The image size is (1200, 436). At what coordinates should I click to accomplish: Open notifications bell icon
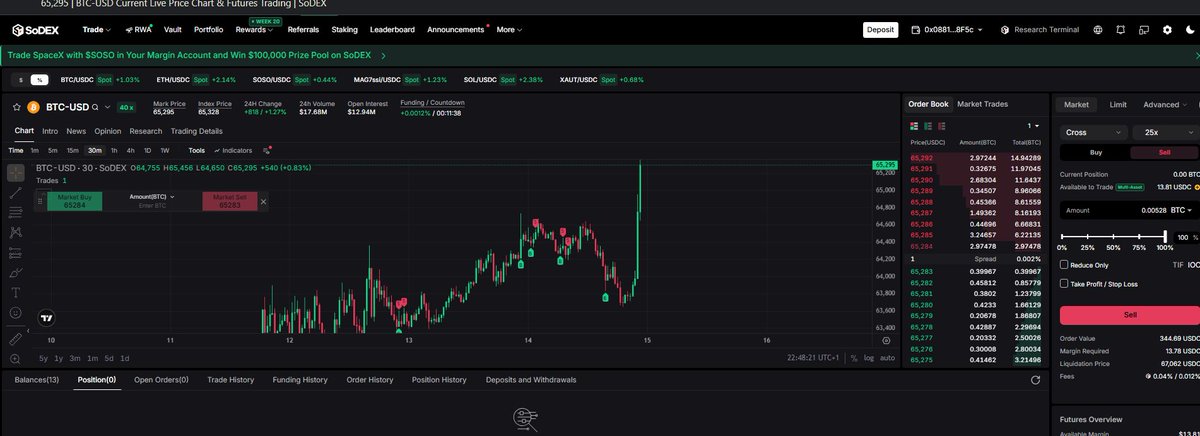tap(1122, 30)
